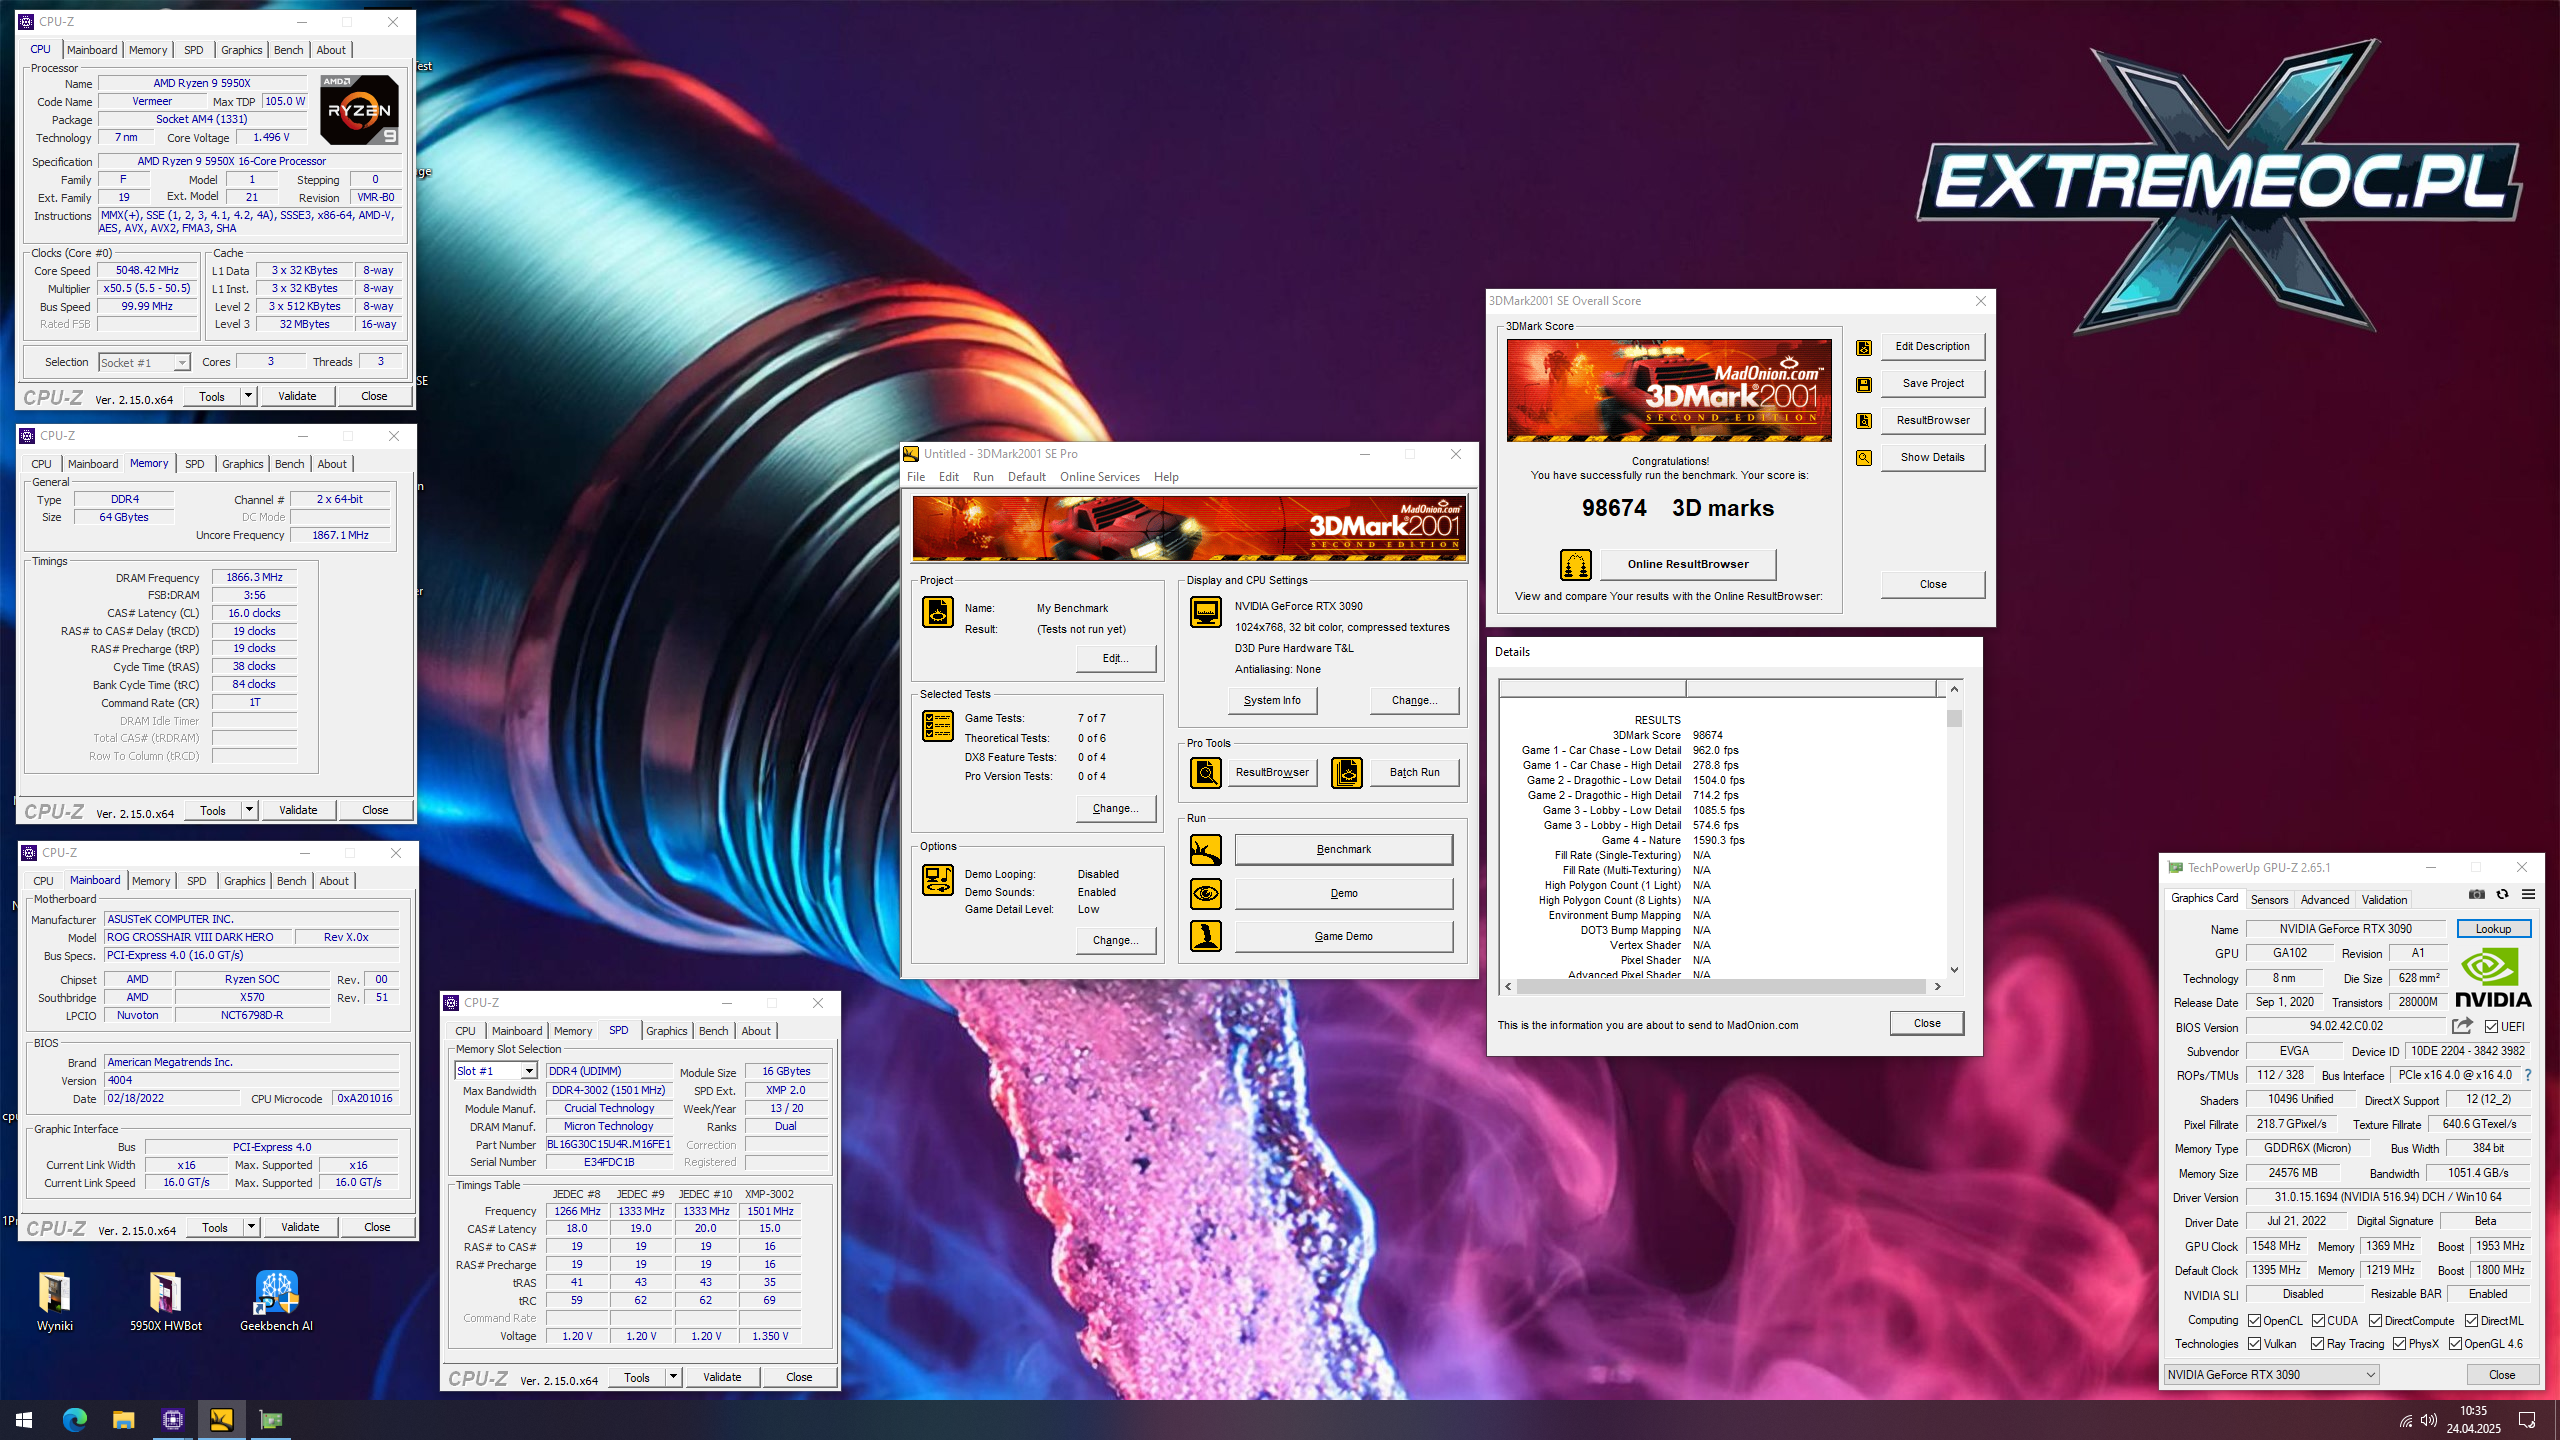Click 3DMark2001 taskbar icon

pos(221,1419)
